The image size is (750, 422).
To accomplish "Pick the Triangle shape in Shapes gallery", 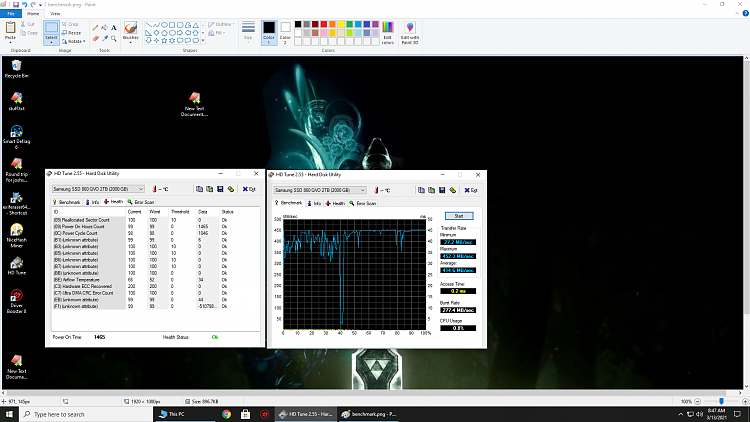I will click(x=196, y=25).
